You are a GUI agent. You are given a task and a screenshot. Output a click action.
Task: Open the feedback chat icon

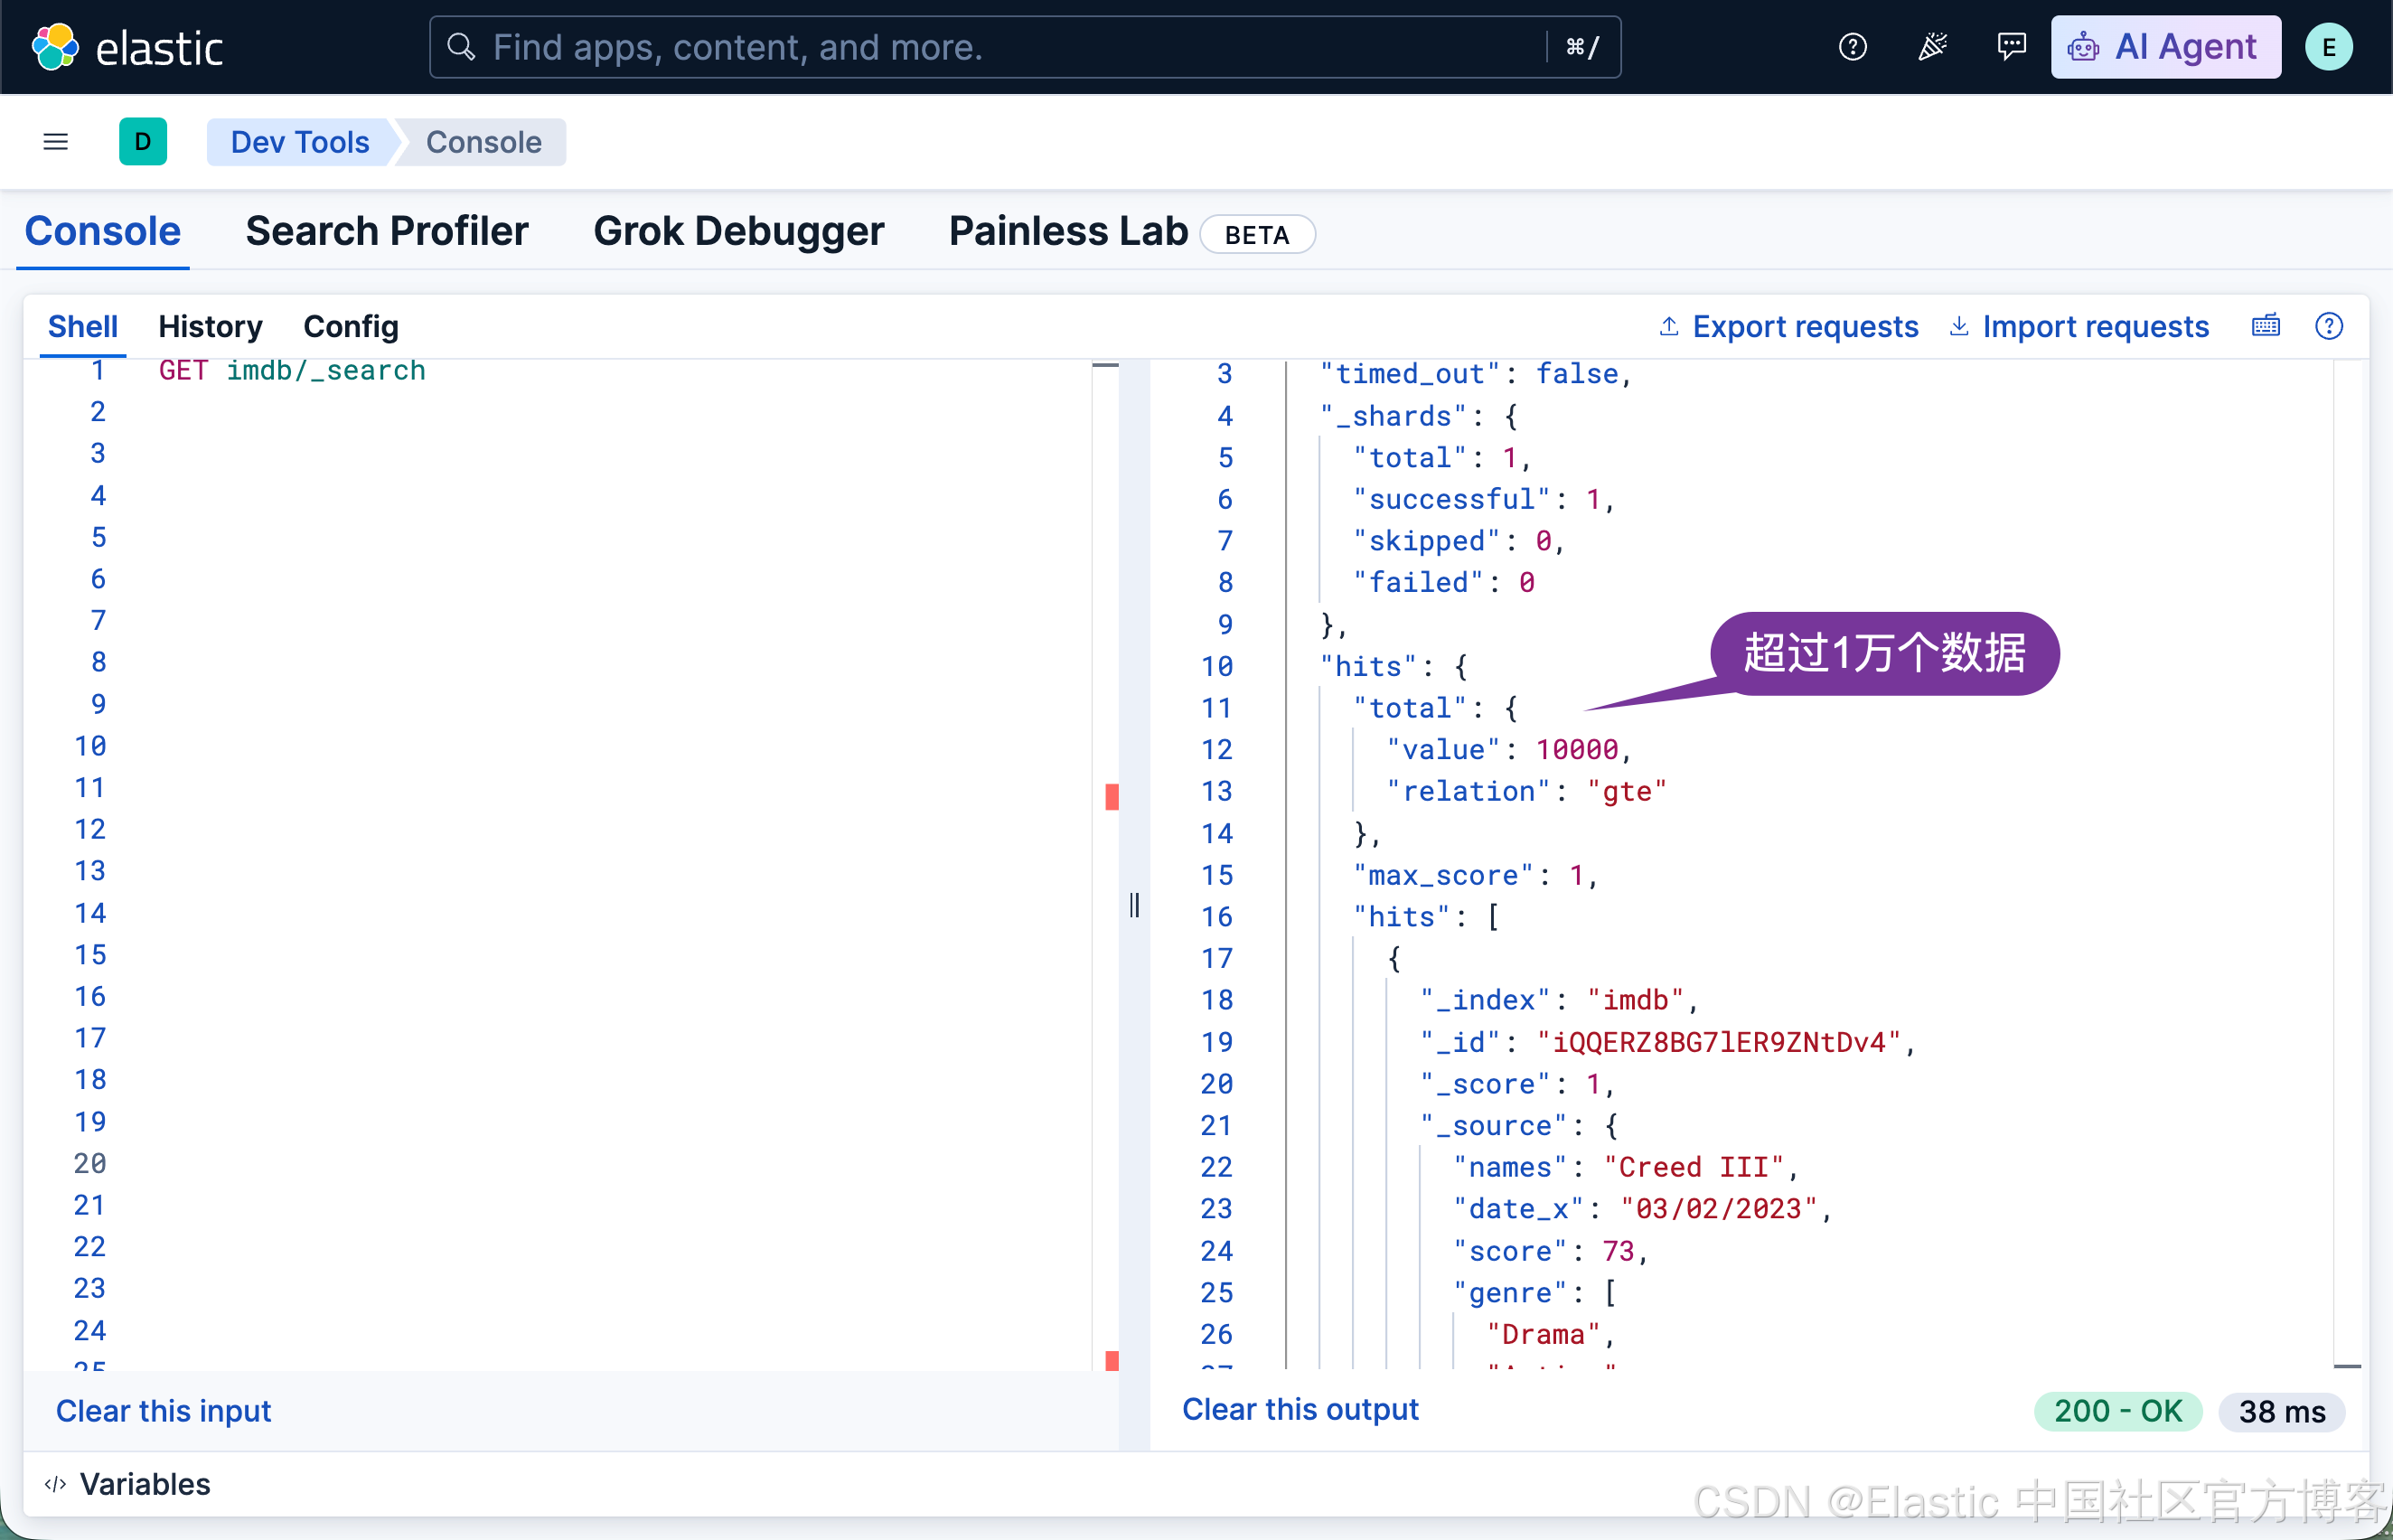2011,47
